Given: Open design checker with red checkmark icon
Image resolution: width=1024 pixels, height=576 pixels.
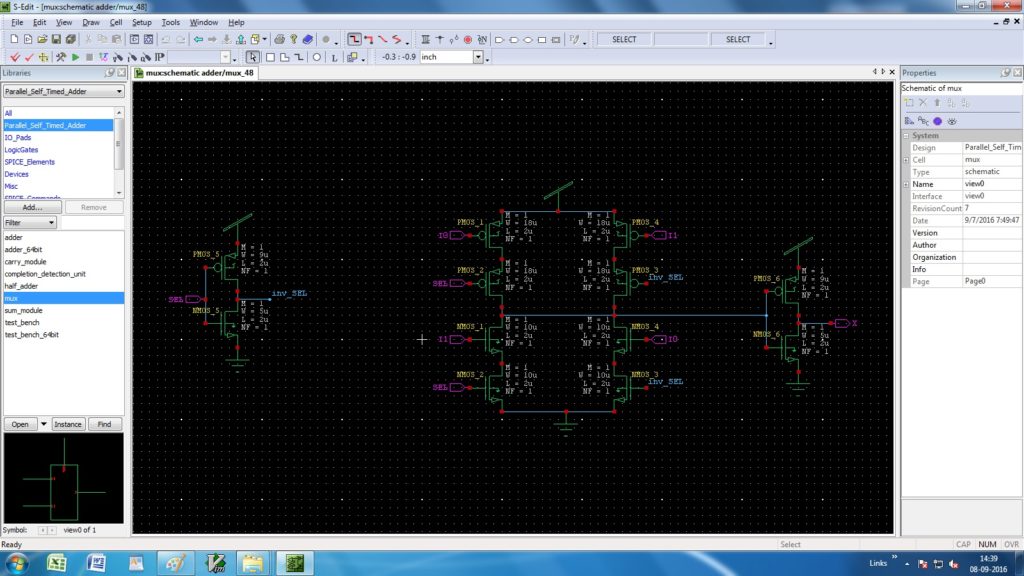Looking at the screenshot, I should (15, 57).
